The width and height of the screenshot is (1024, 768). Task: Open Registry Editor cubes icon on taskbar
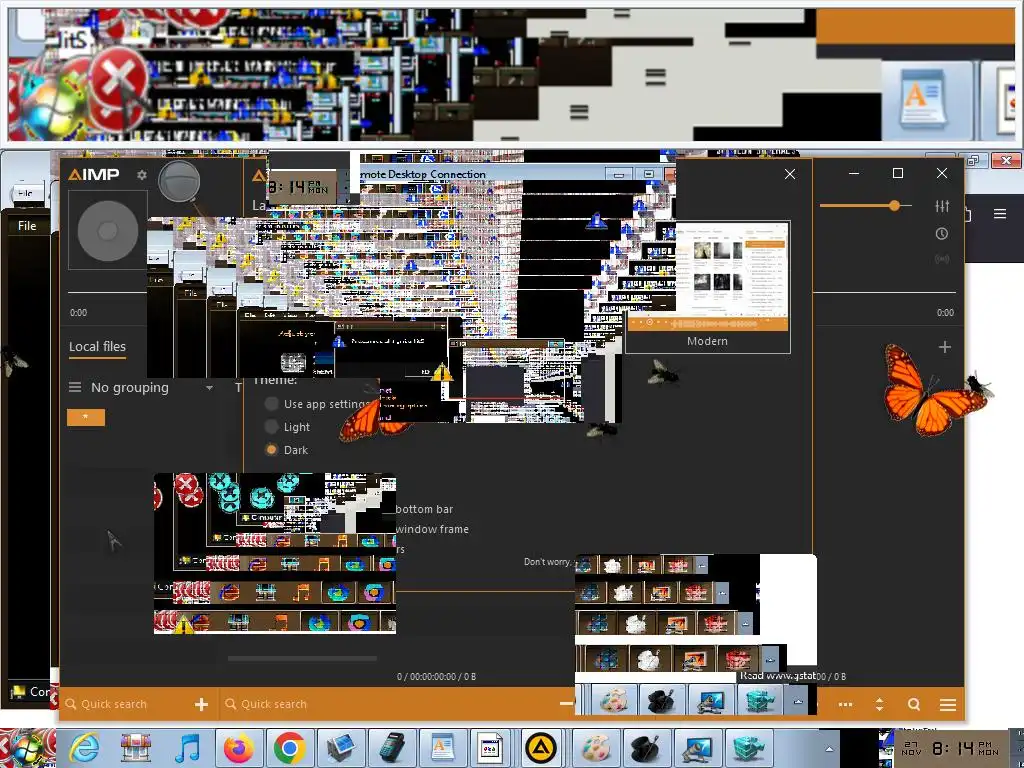click(748, 748)
